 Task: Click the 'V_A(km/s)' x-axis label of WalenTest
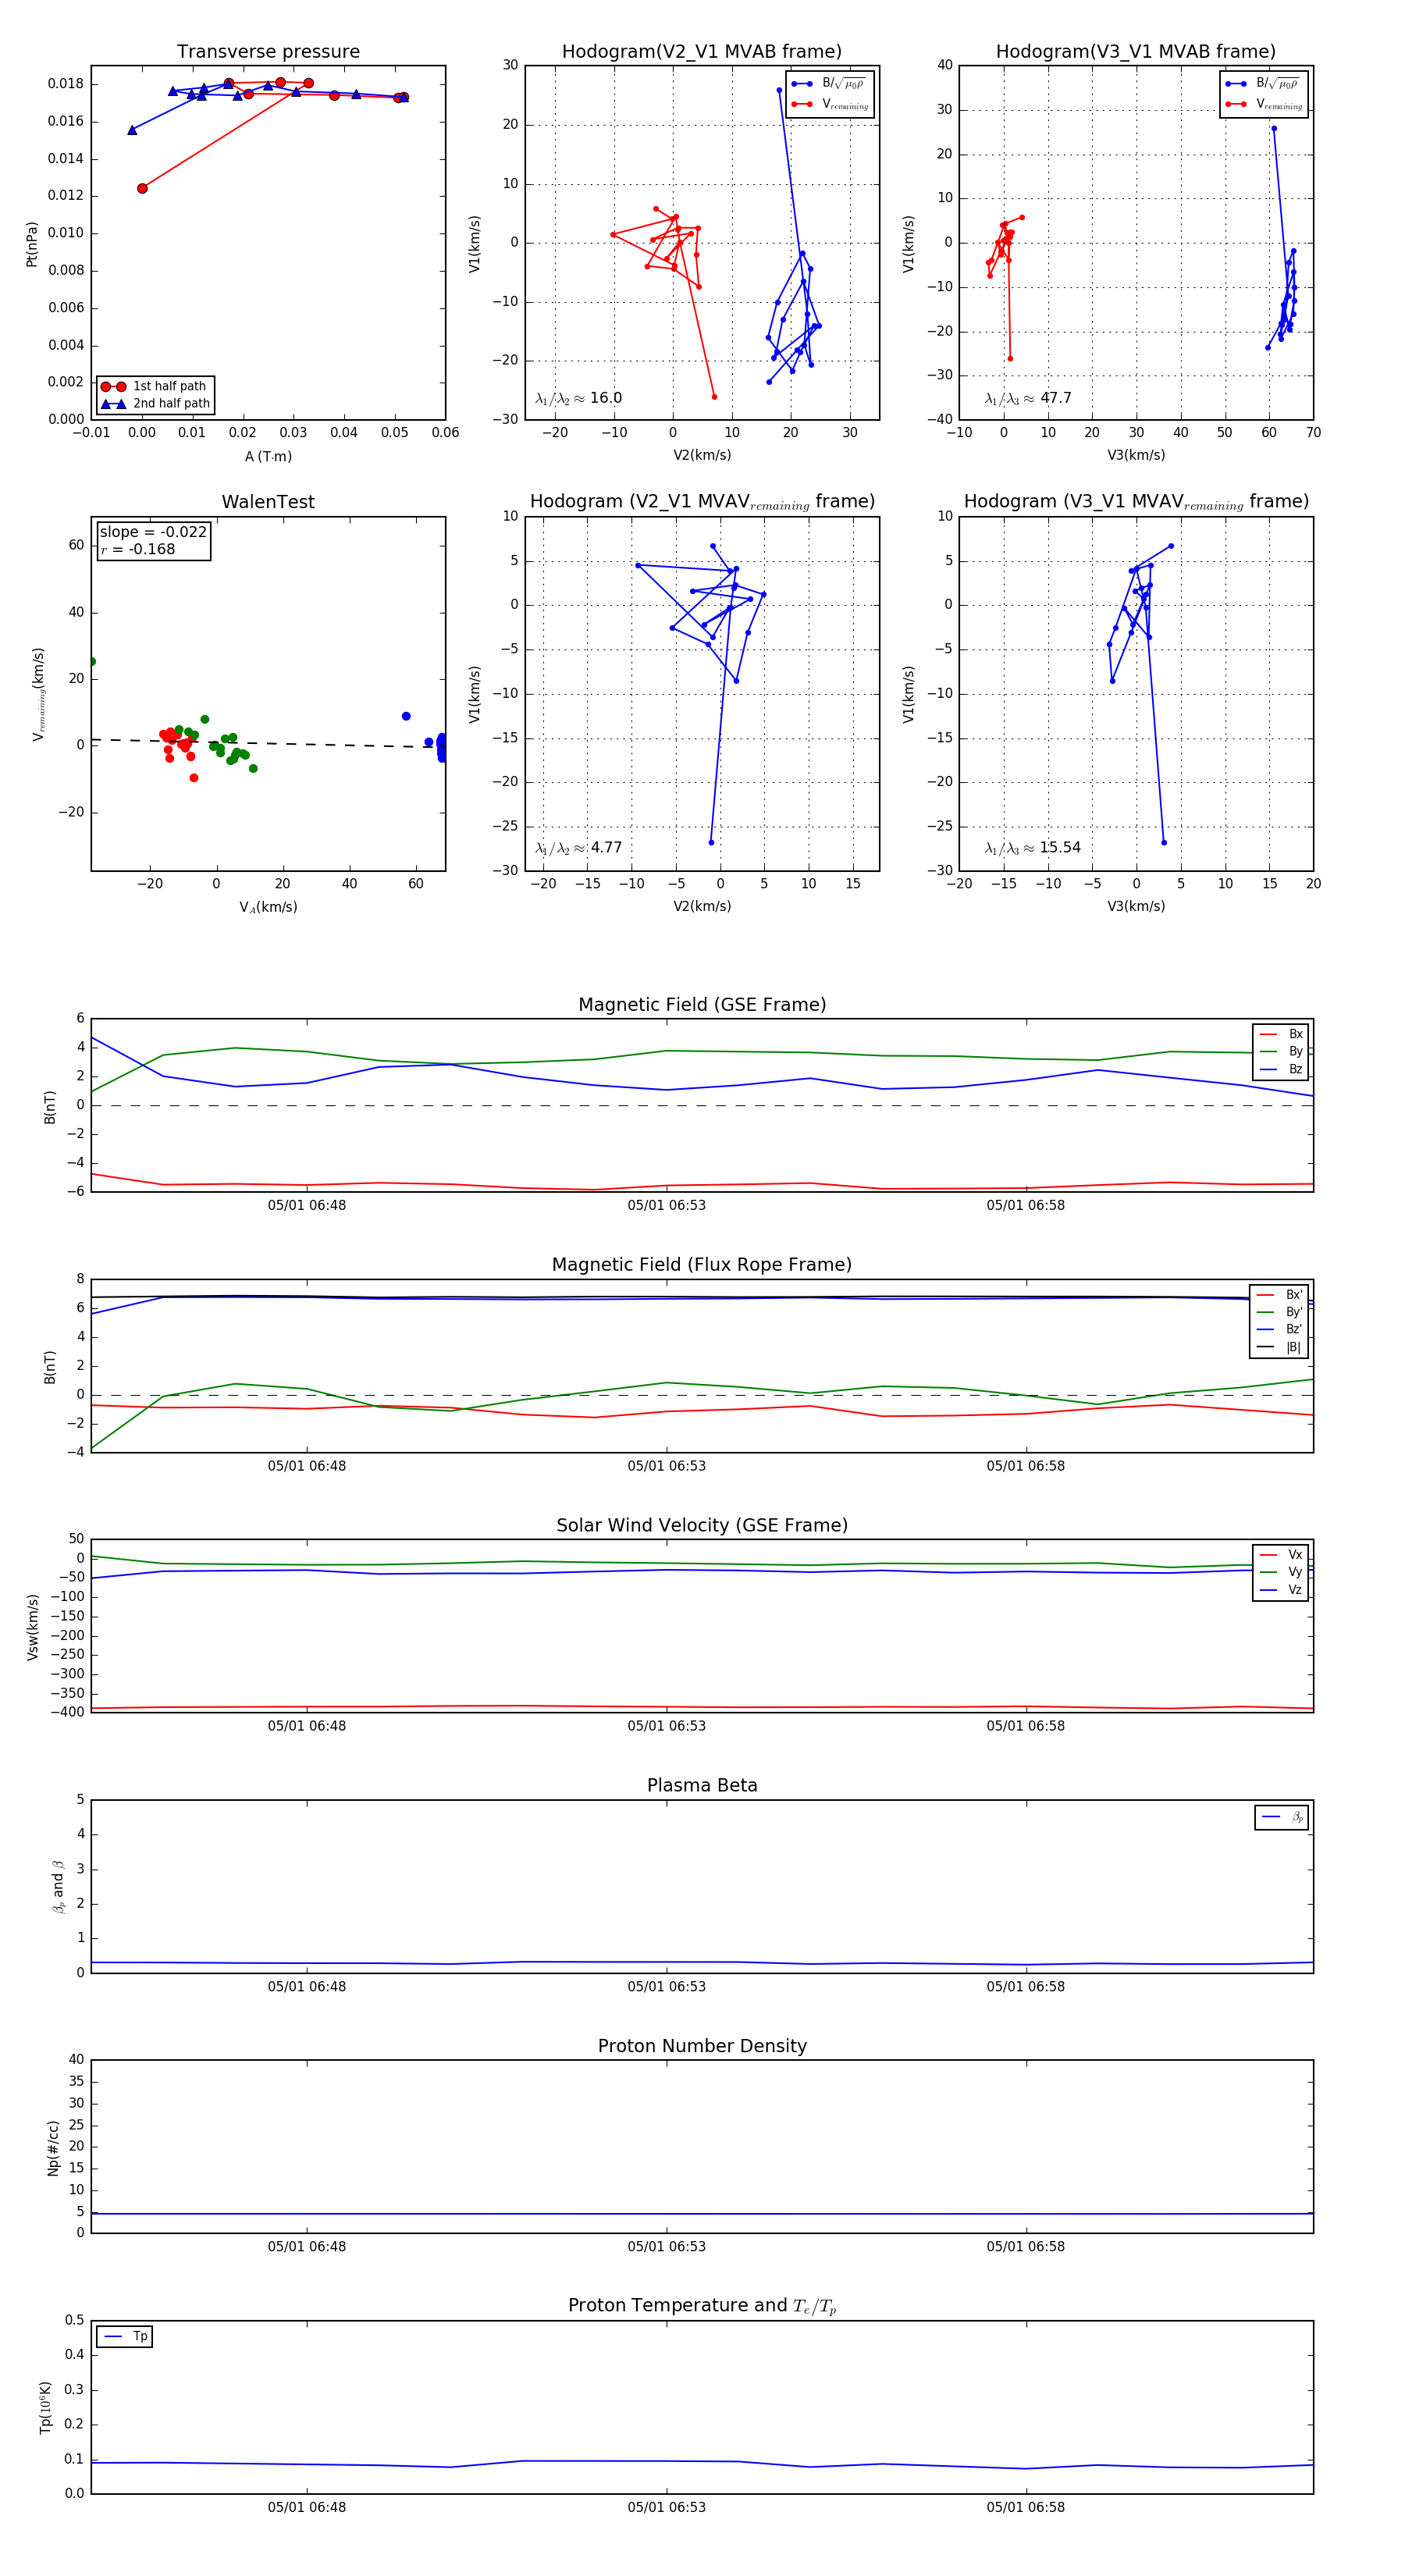[x=268, y=907]
